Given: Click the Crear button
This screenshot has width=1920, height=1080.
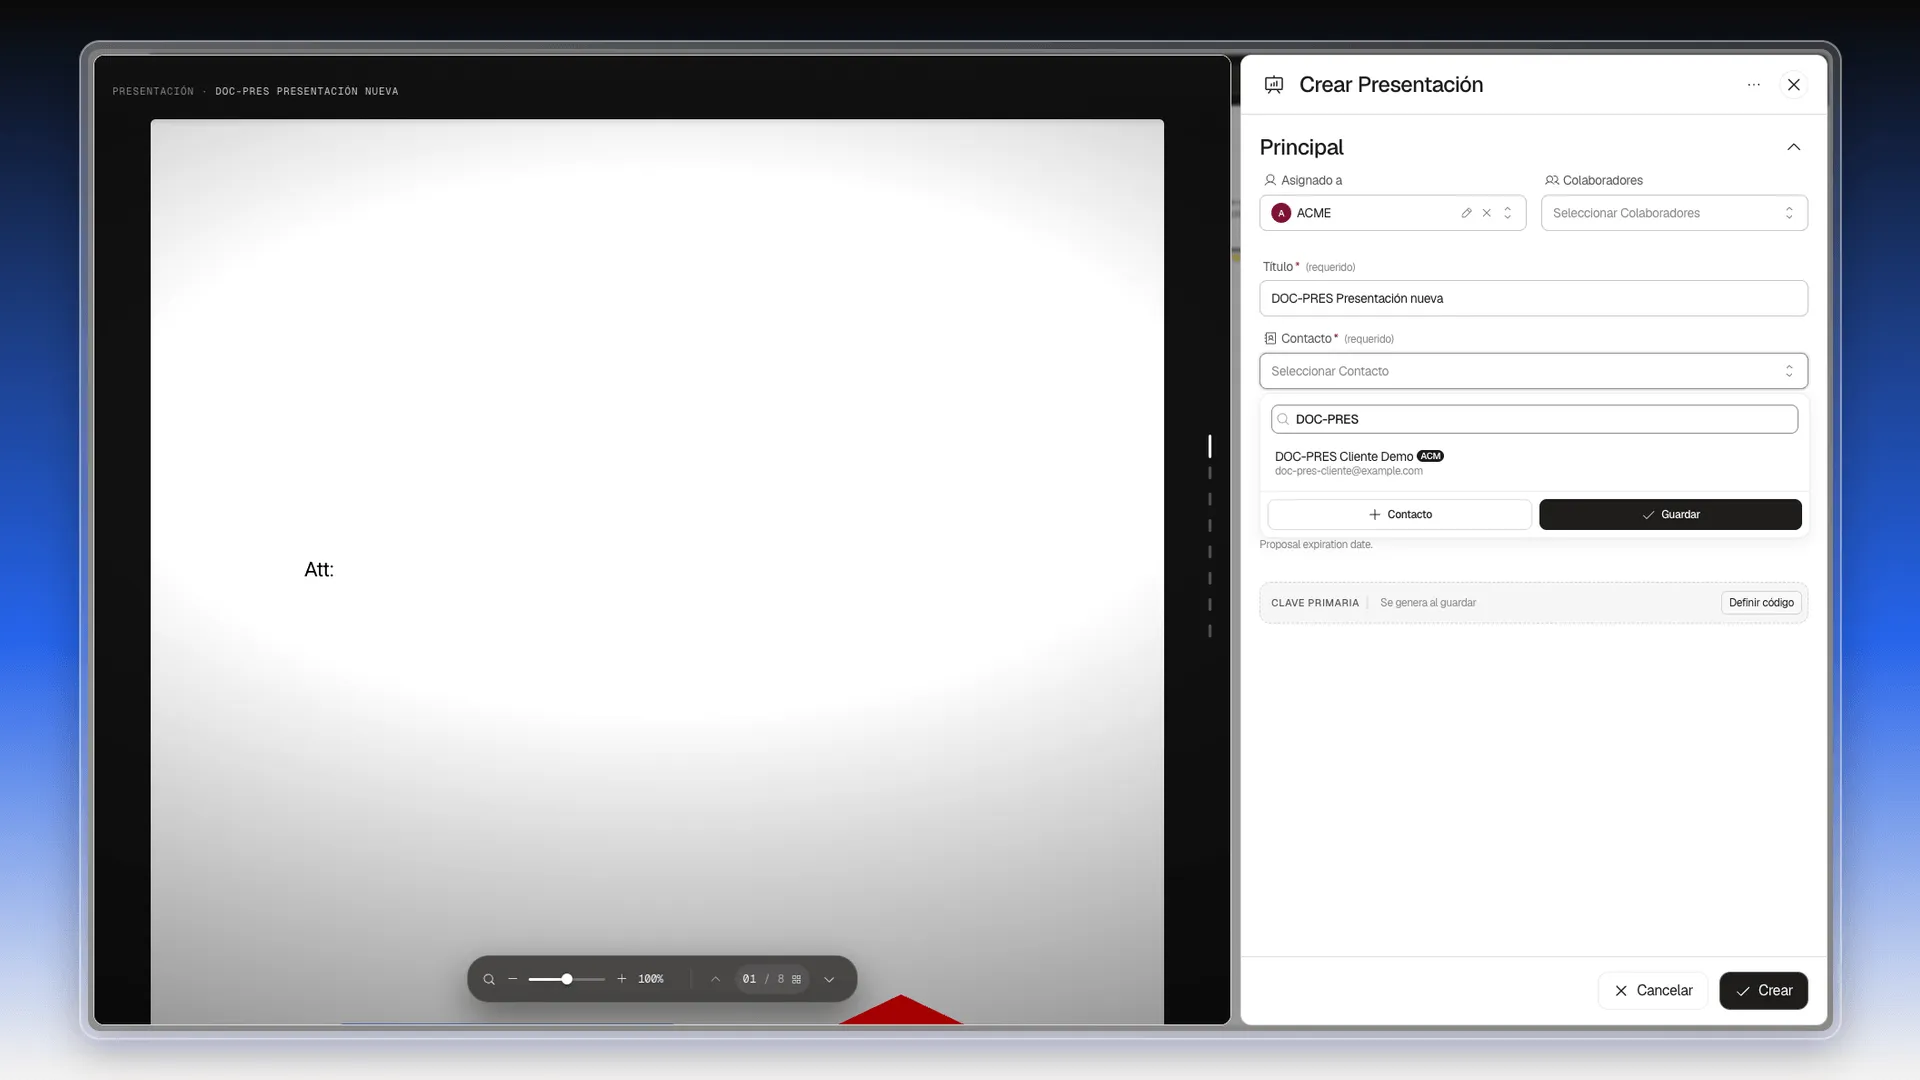Looking at the screenshot, I should 1763,990.
